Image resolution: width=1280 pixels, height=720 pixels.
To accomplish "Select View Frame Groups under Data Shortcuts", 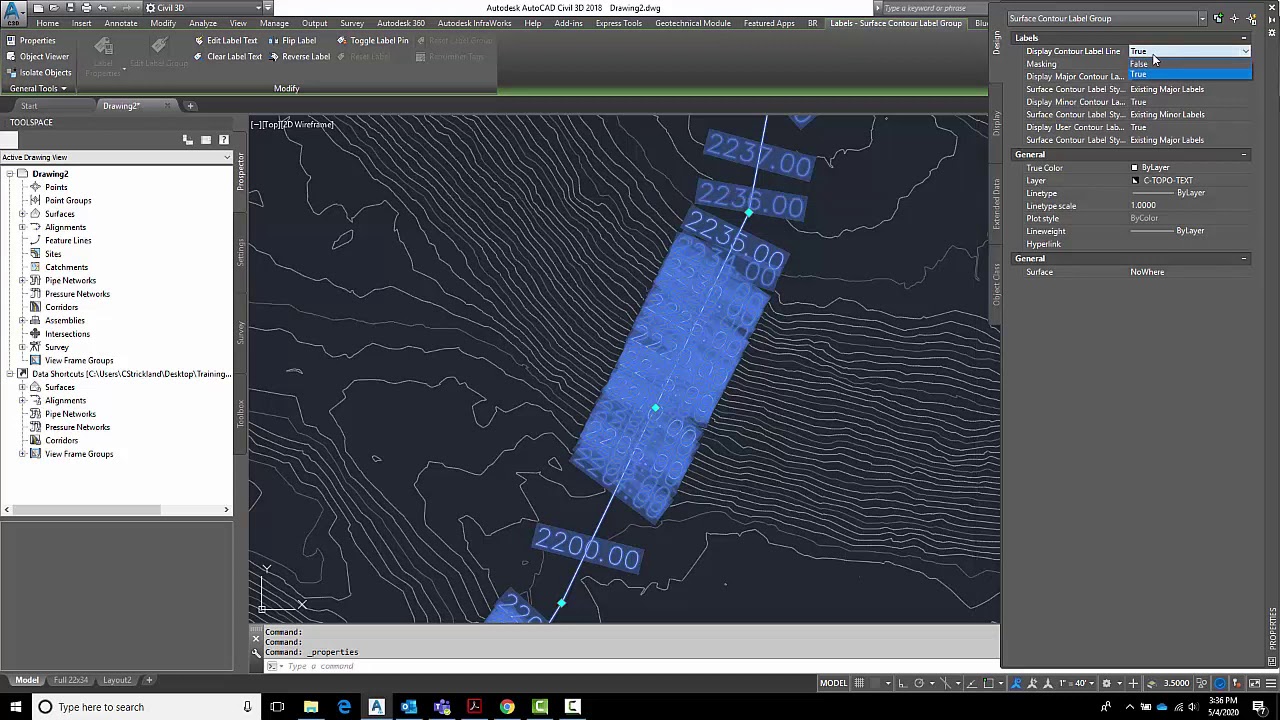I will pyautogui.click(x=79, y=454).
